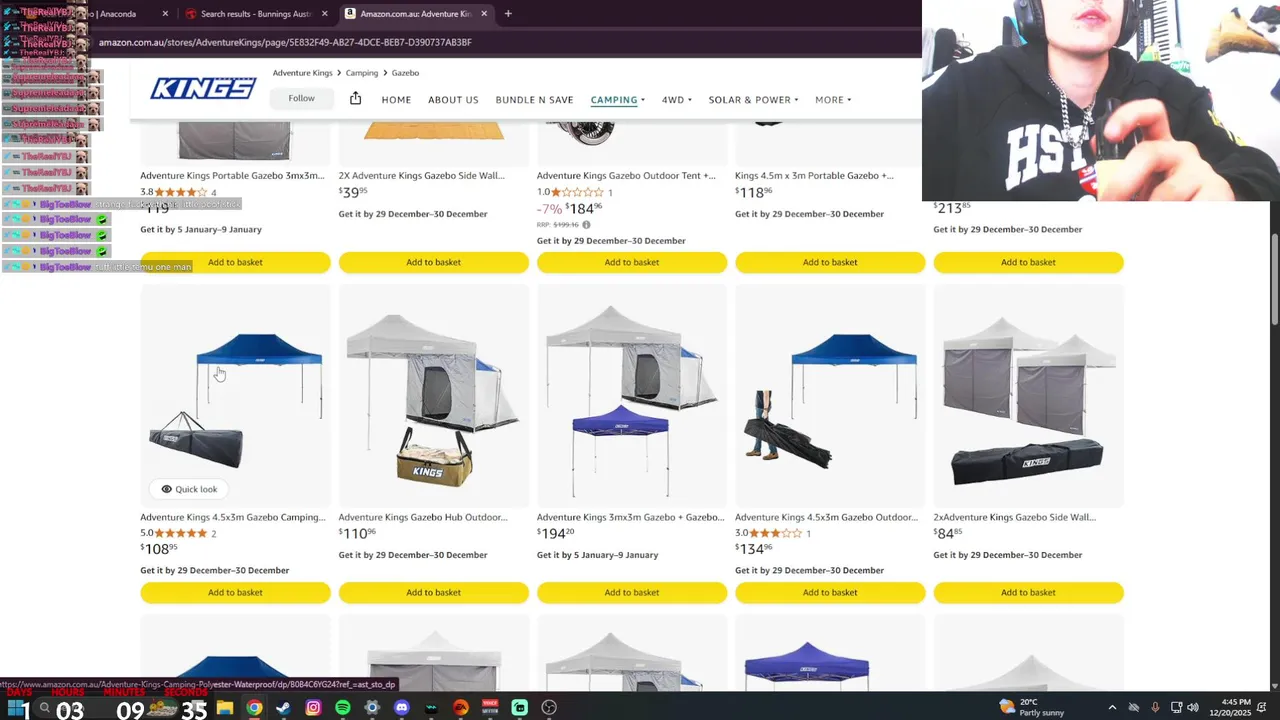This screenshot has height=720, width=1280.
Task: Open the BUNDLE N SAVE page
Action: 534,100
